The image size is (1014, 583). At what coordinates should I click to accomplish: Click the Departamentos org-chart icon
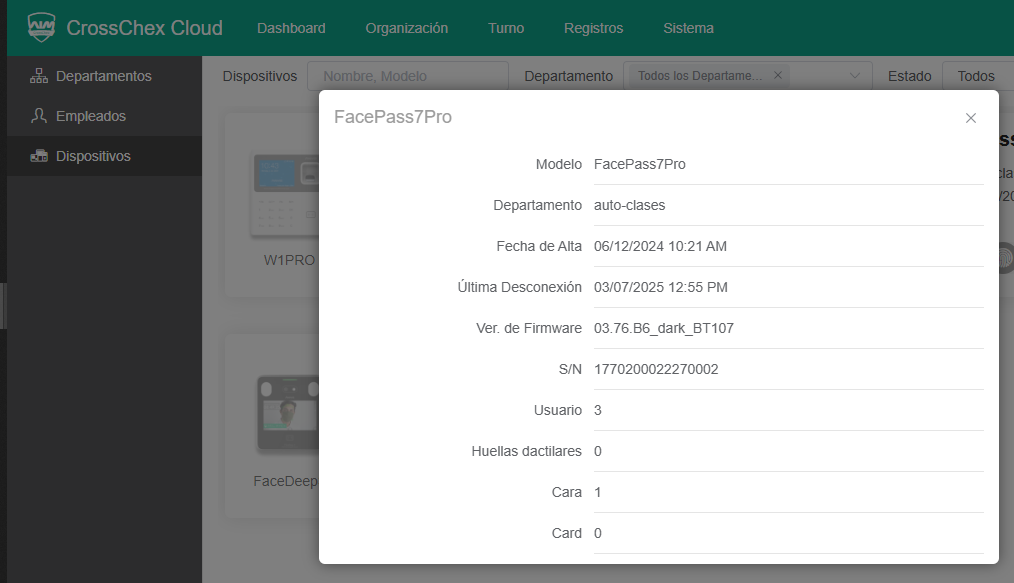[x=39, y=76]
